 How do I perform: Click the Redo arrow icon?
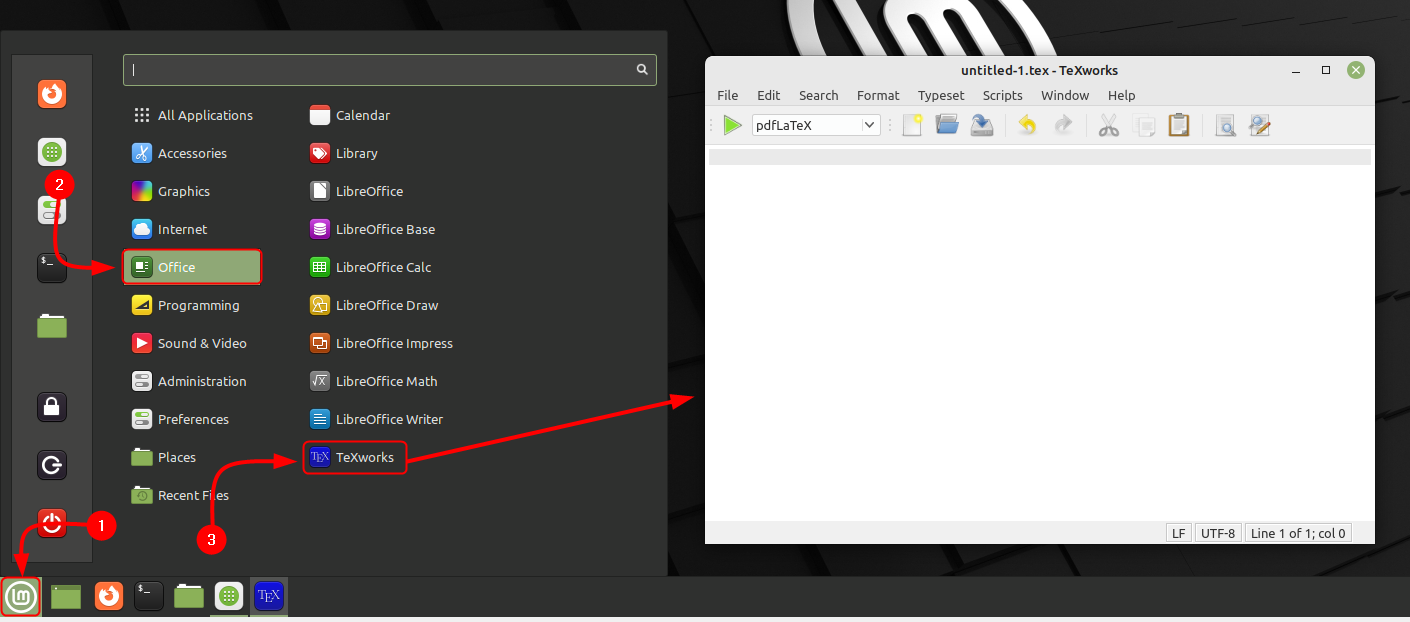point(1063,125)
